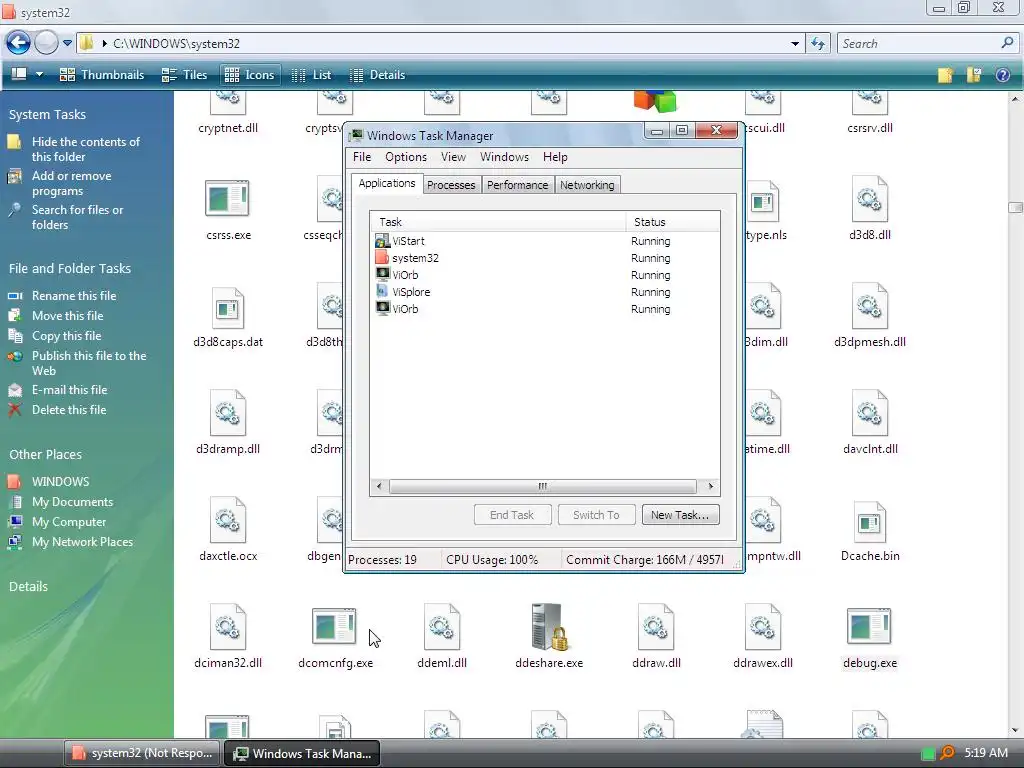1024x768 pixels.
Task: Select ddeshare.exe server icon
Action: click(x=549, y=627)
